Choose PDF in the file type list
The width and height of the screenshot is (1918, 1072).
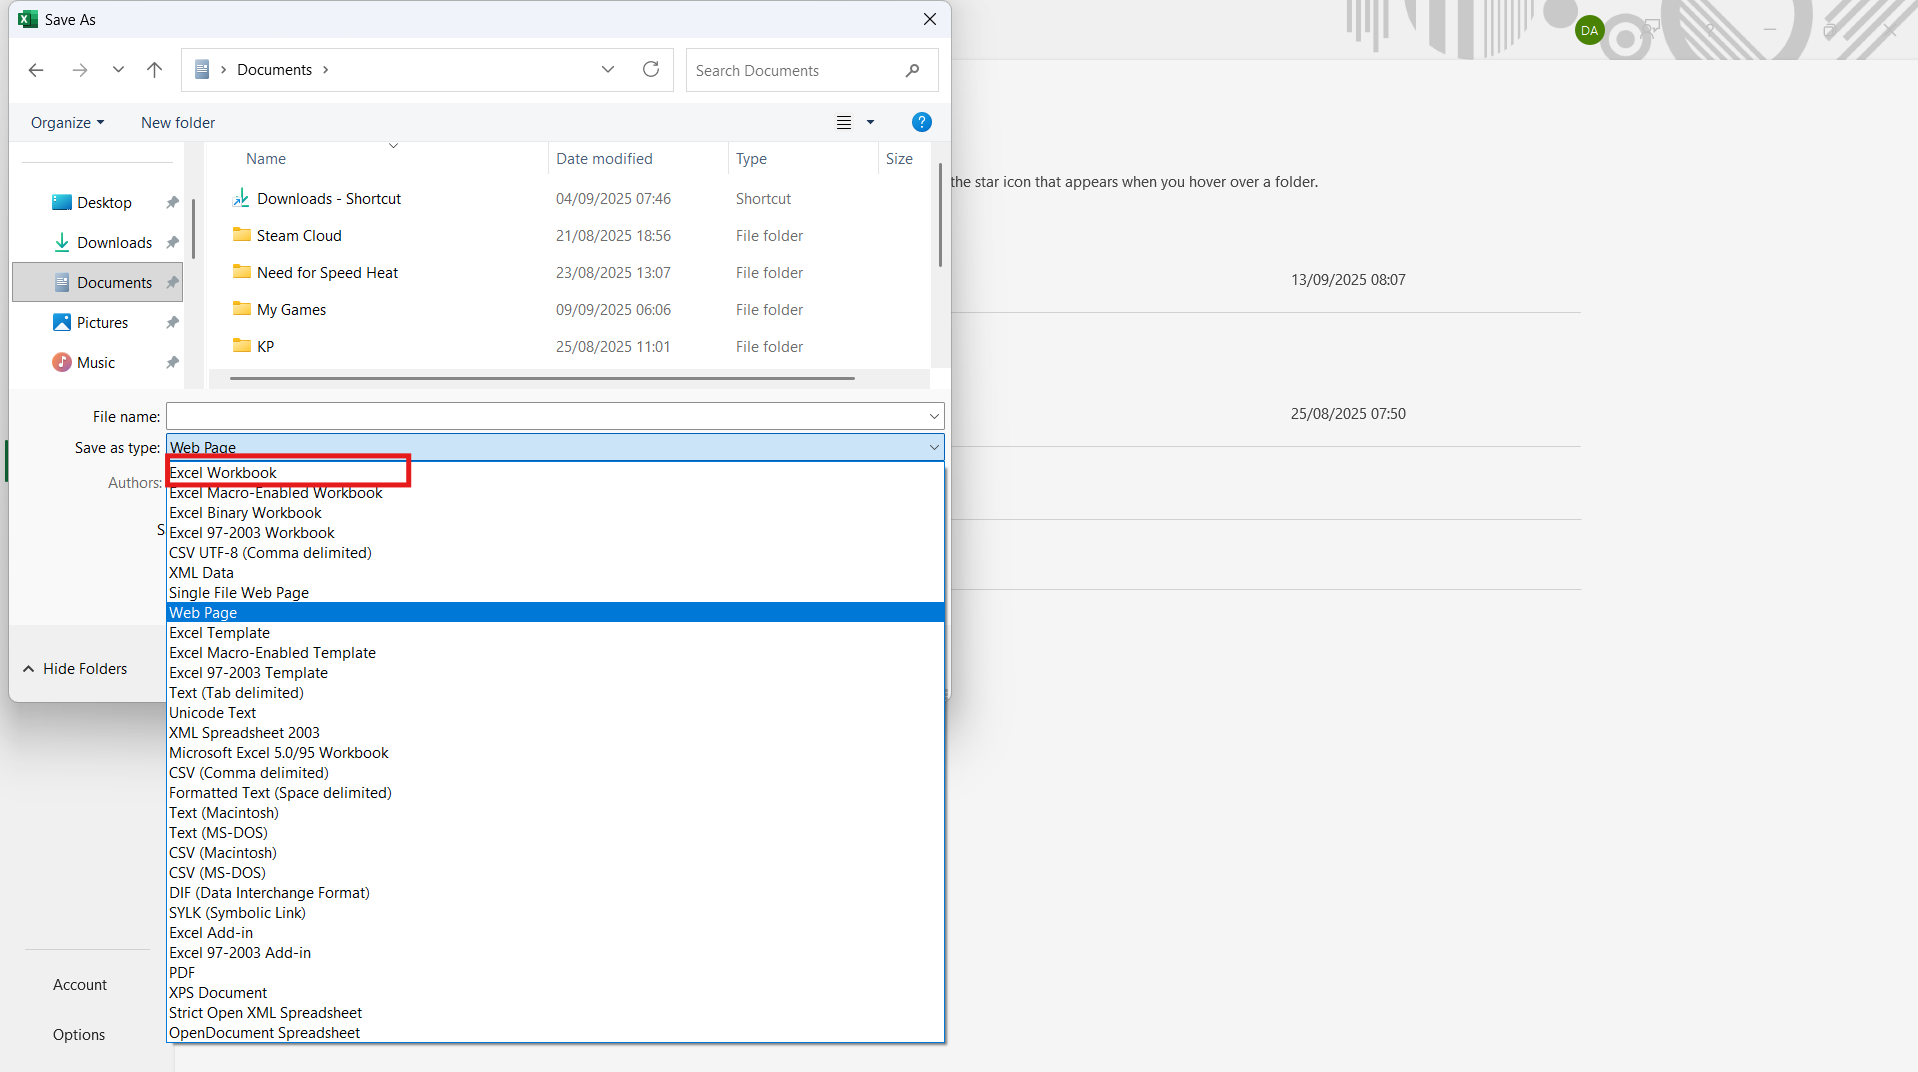182,973
